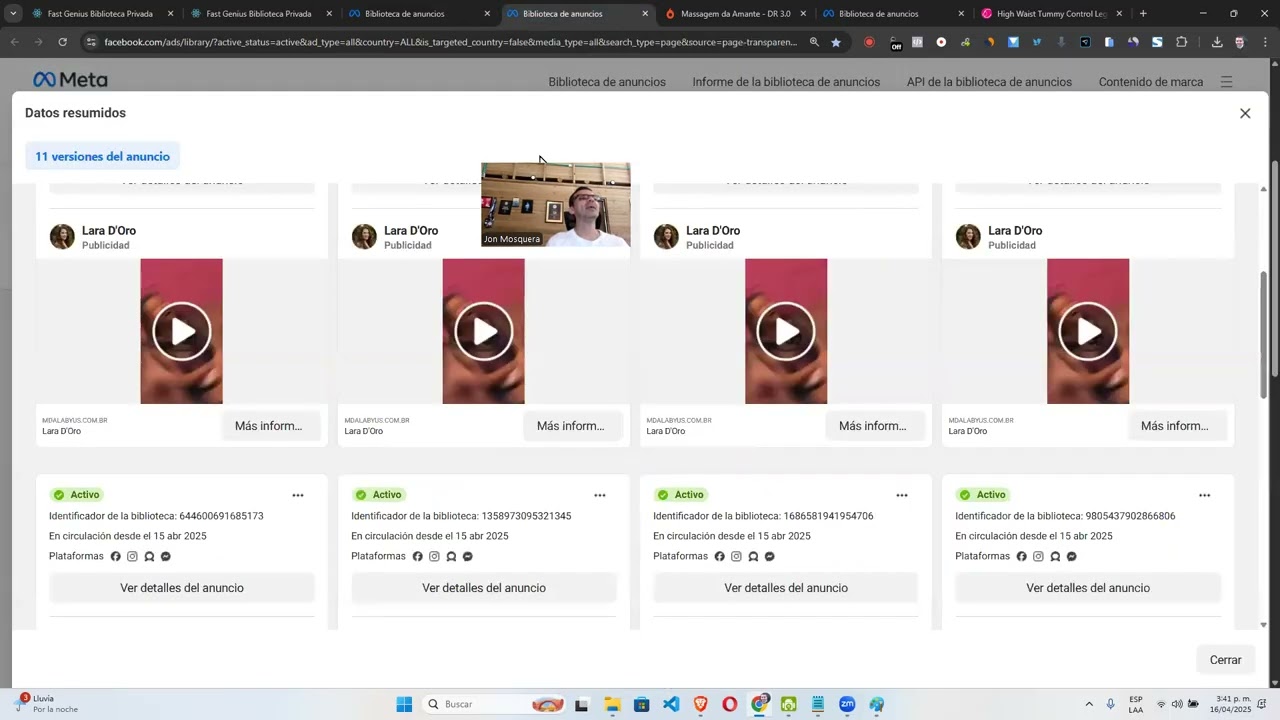Open Lluvia weather widget on taskbar
This screenshot has width=1280, height=720.
coord(47,704)
